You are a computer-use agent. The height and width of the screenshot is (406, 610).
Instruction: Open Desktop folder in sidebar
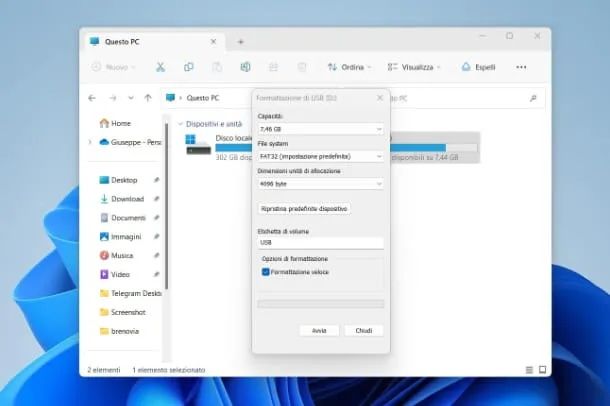coord(119,180)
